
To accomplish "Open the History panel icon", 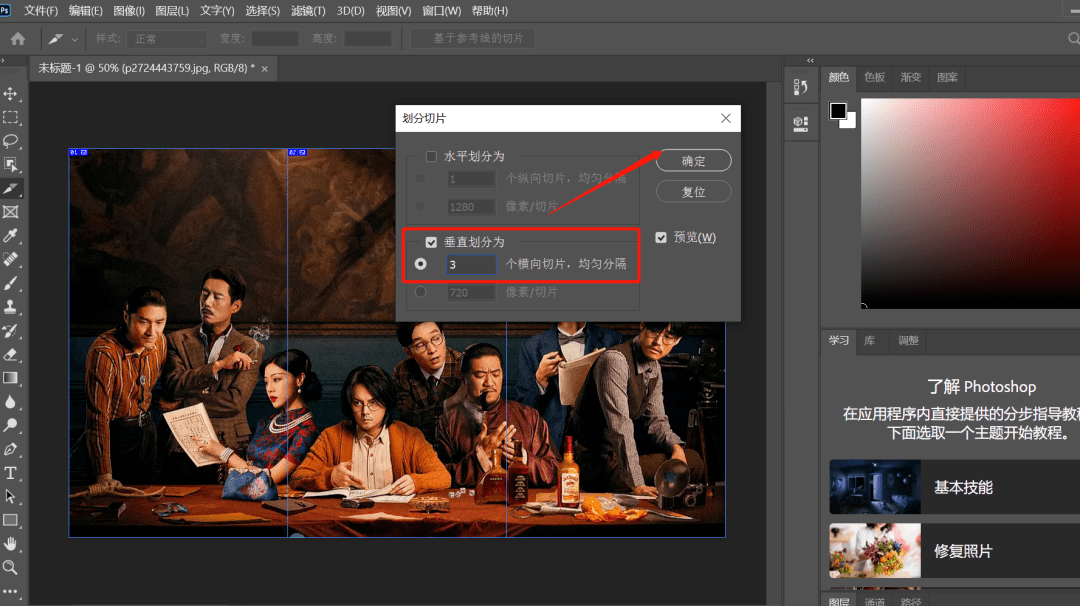I will (x=800, y=87).
